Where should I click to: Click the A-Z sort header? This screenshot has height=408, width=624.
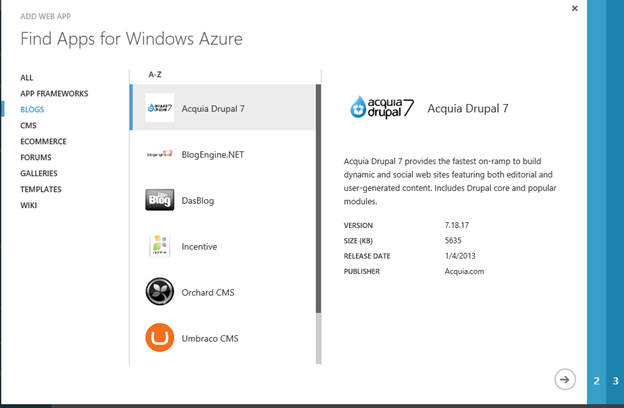click(155, 74)
